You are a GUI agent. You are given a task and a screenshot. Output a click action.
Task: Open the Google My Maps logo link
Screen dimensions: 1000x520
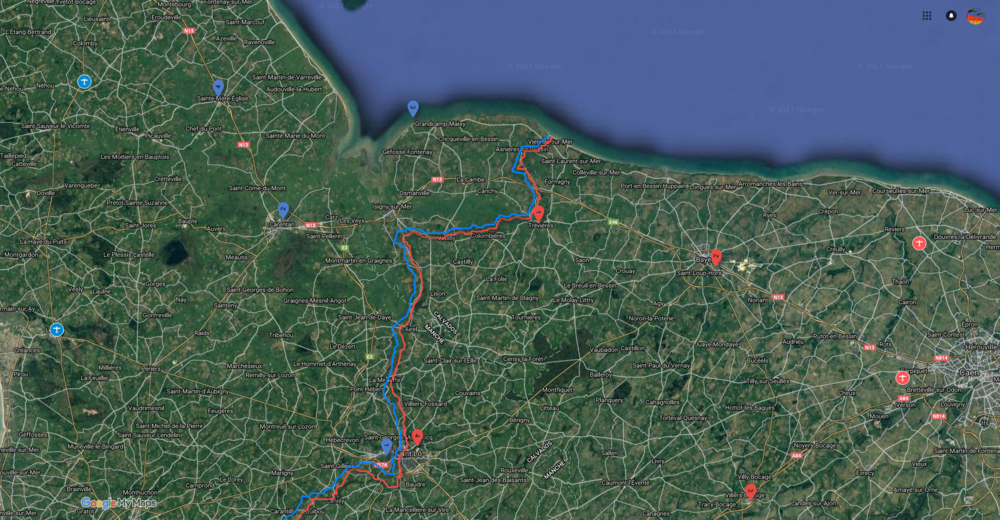tap(119, 503)
